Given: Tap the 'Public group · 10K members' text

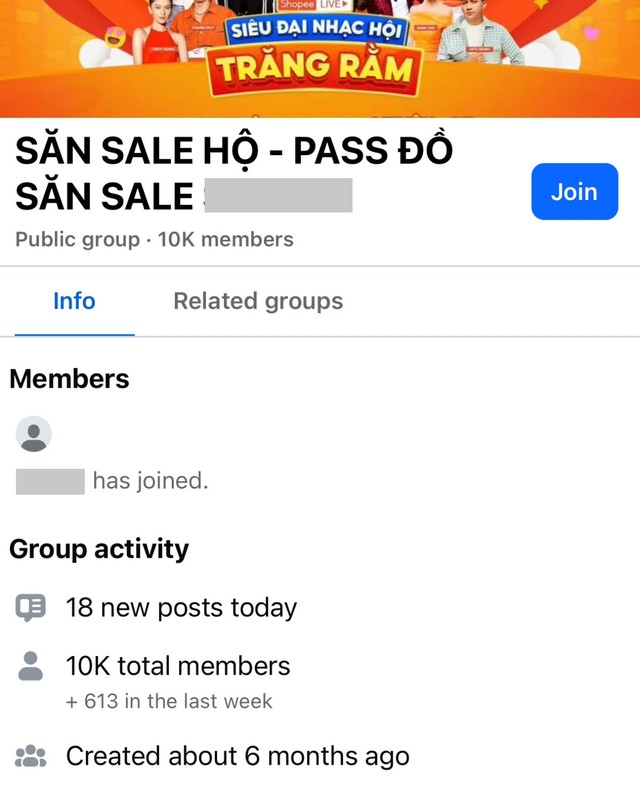Looking at the screenshot, I should 154,240.
